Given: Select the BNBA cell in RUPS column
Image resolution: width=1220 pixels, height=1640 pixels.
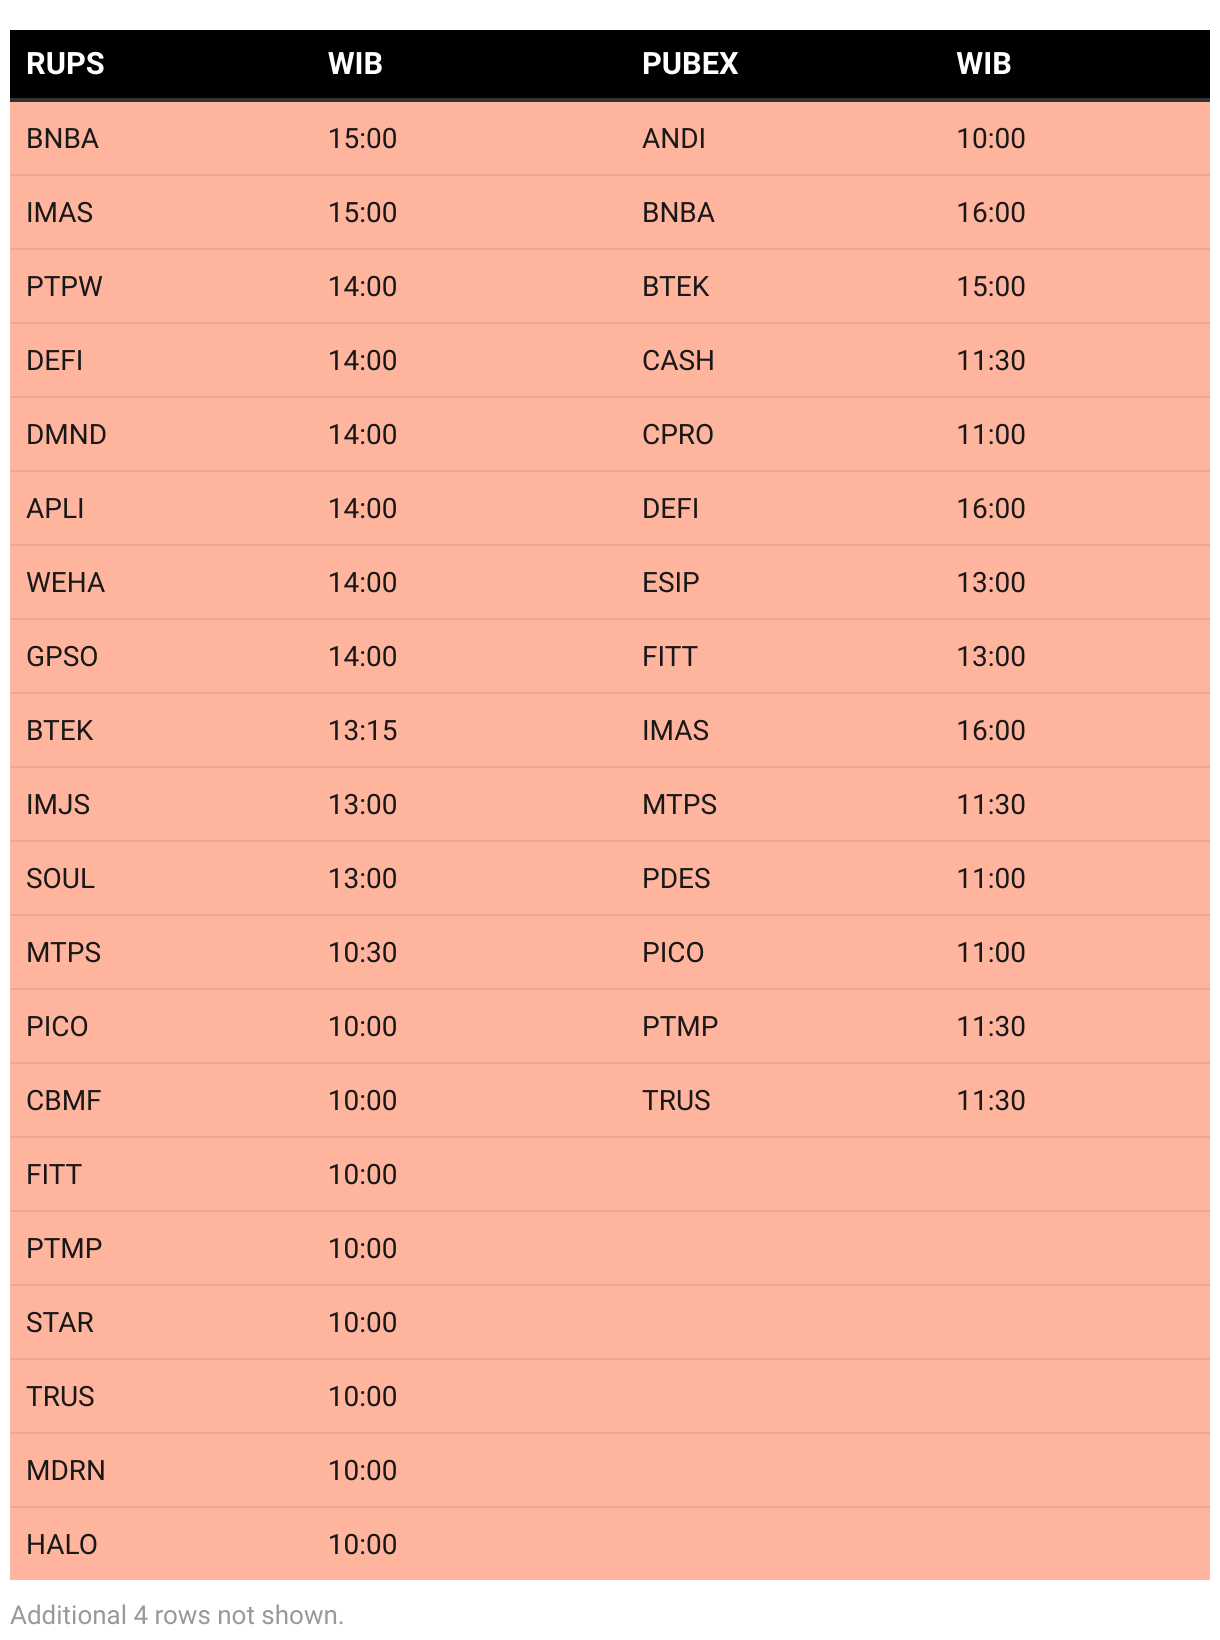Looking at the screenshot, I should pyautogui.click(x=62, y=139).
